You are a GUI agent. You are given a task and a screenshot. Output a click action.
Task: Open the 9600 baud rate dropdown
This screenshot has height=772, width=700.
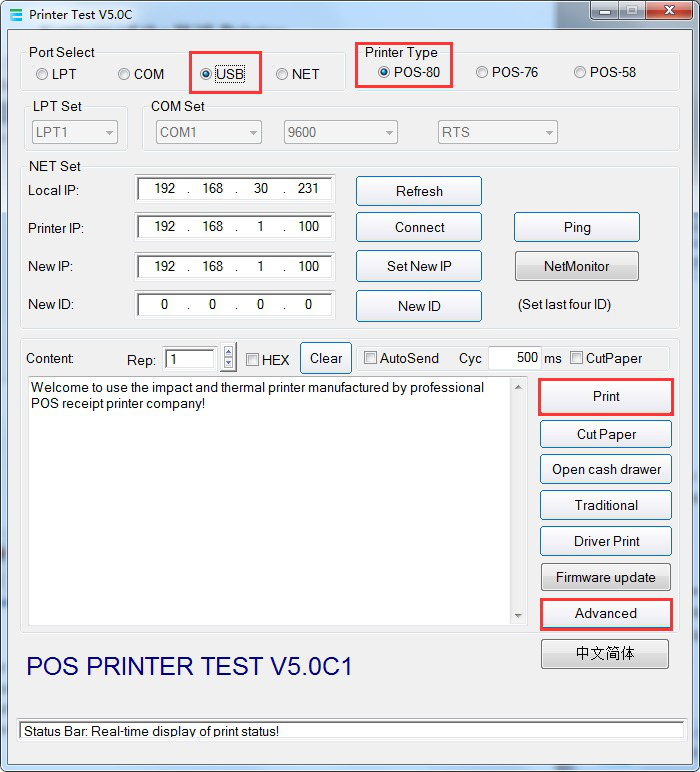[341, 132]
